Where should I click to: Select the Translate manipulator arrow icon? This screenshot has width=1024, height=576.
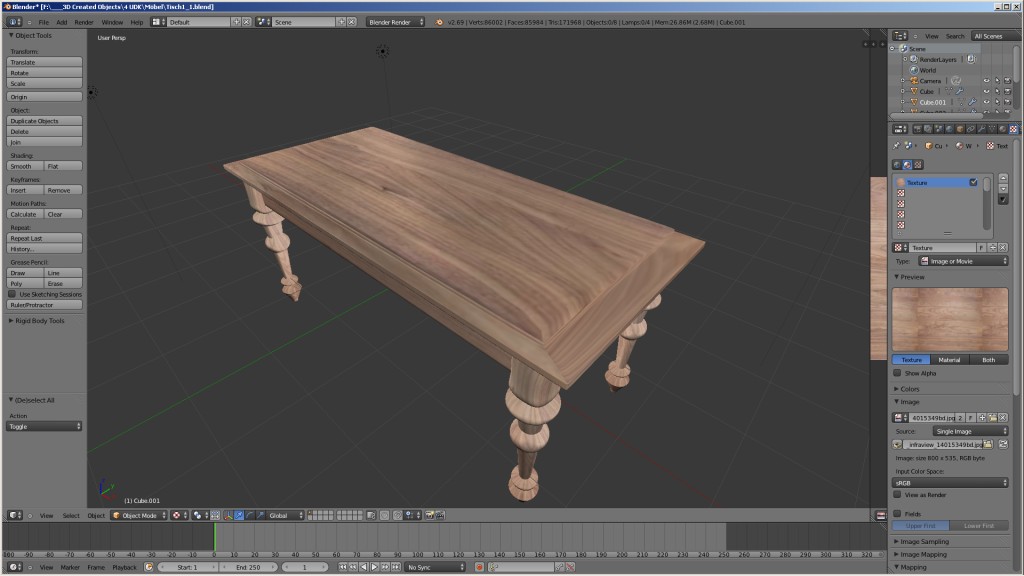point(239,515)
